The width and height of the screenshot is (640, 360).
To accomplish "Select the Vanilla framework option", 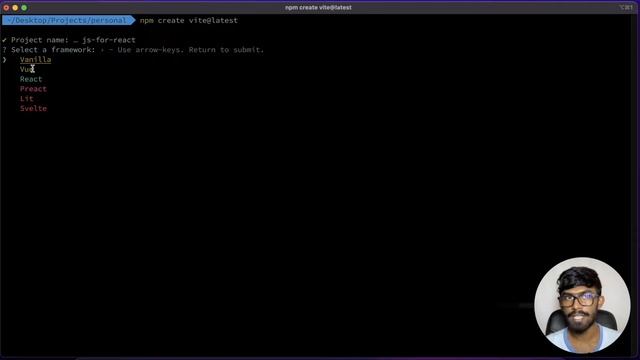I will (x=36, y=60).
